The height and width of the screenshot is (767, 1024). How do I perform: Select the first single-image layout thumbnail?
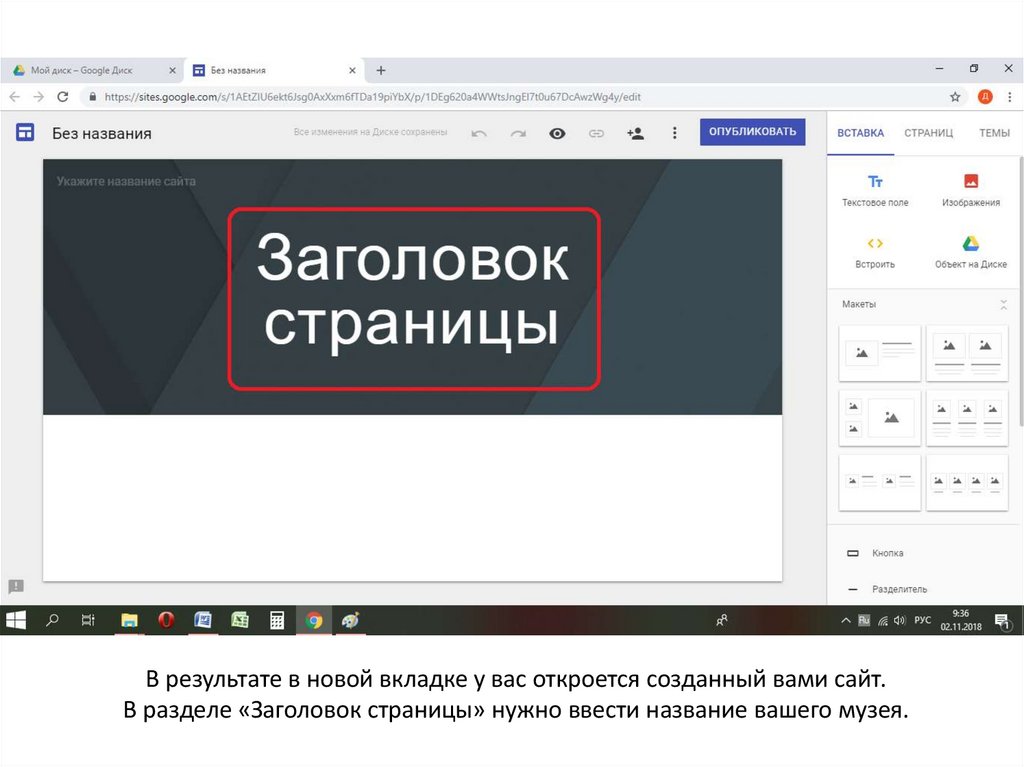880,352
